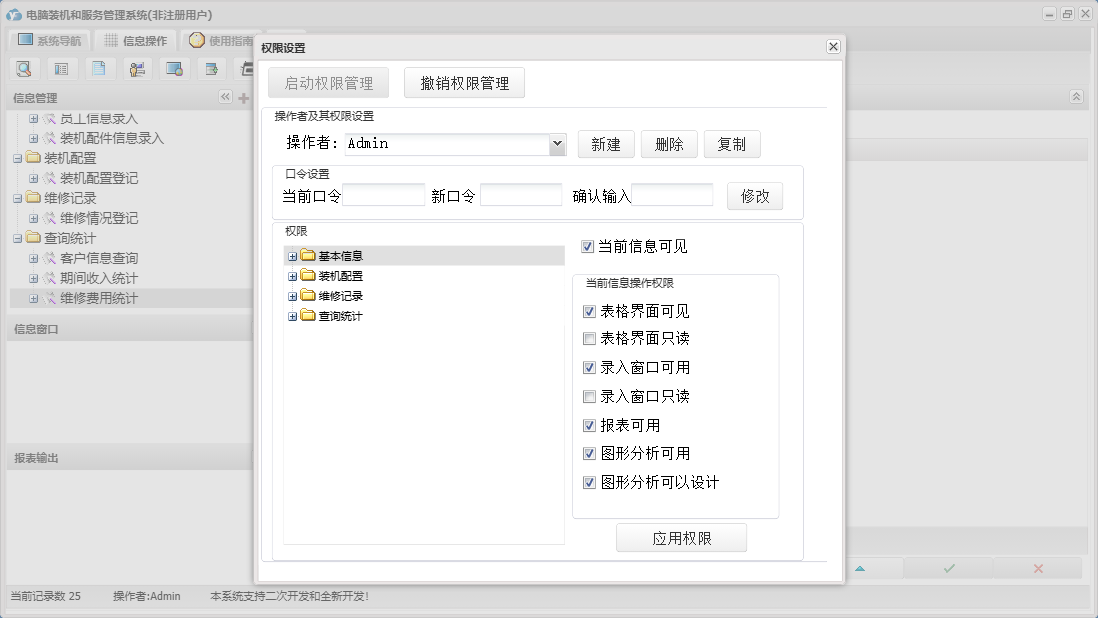
Task: Collapse the 查询统计 folder in sidebar
Action: pyautogui.click(x=18, y=239)
